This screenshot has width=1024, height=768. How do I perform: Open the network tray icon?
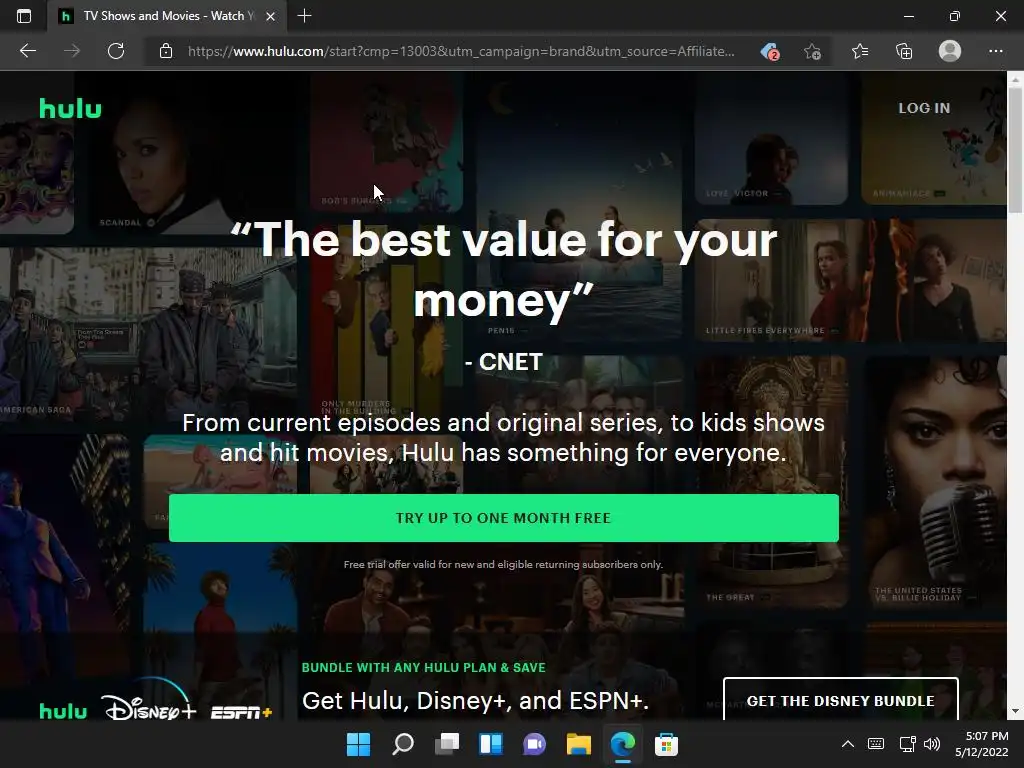907,744
